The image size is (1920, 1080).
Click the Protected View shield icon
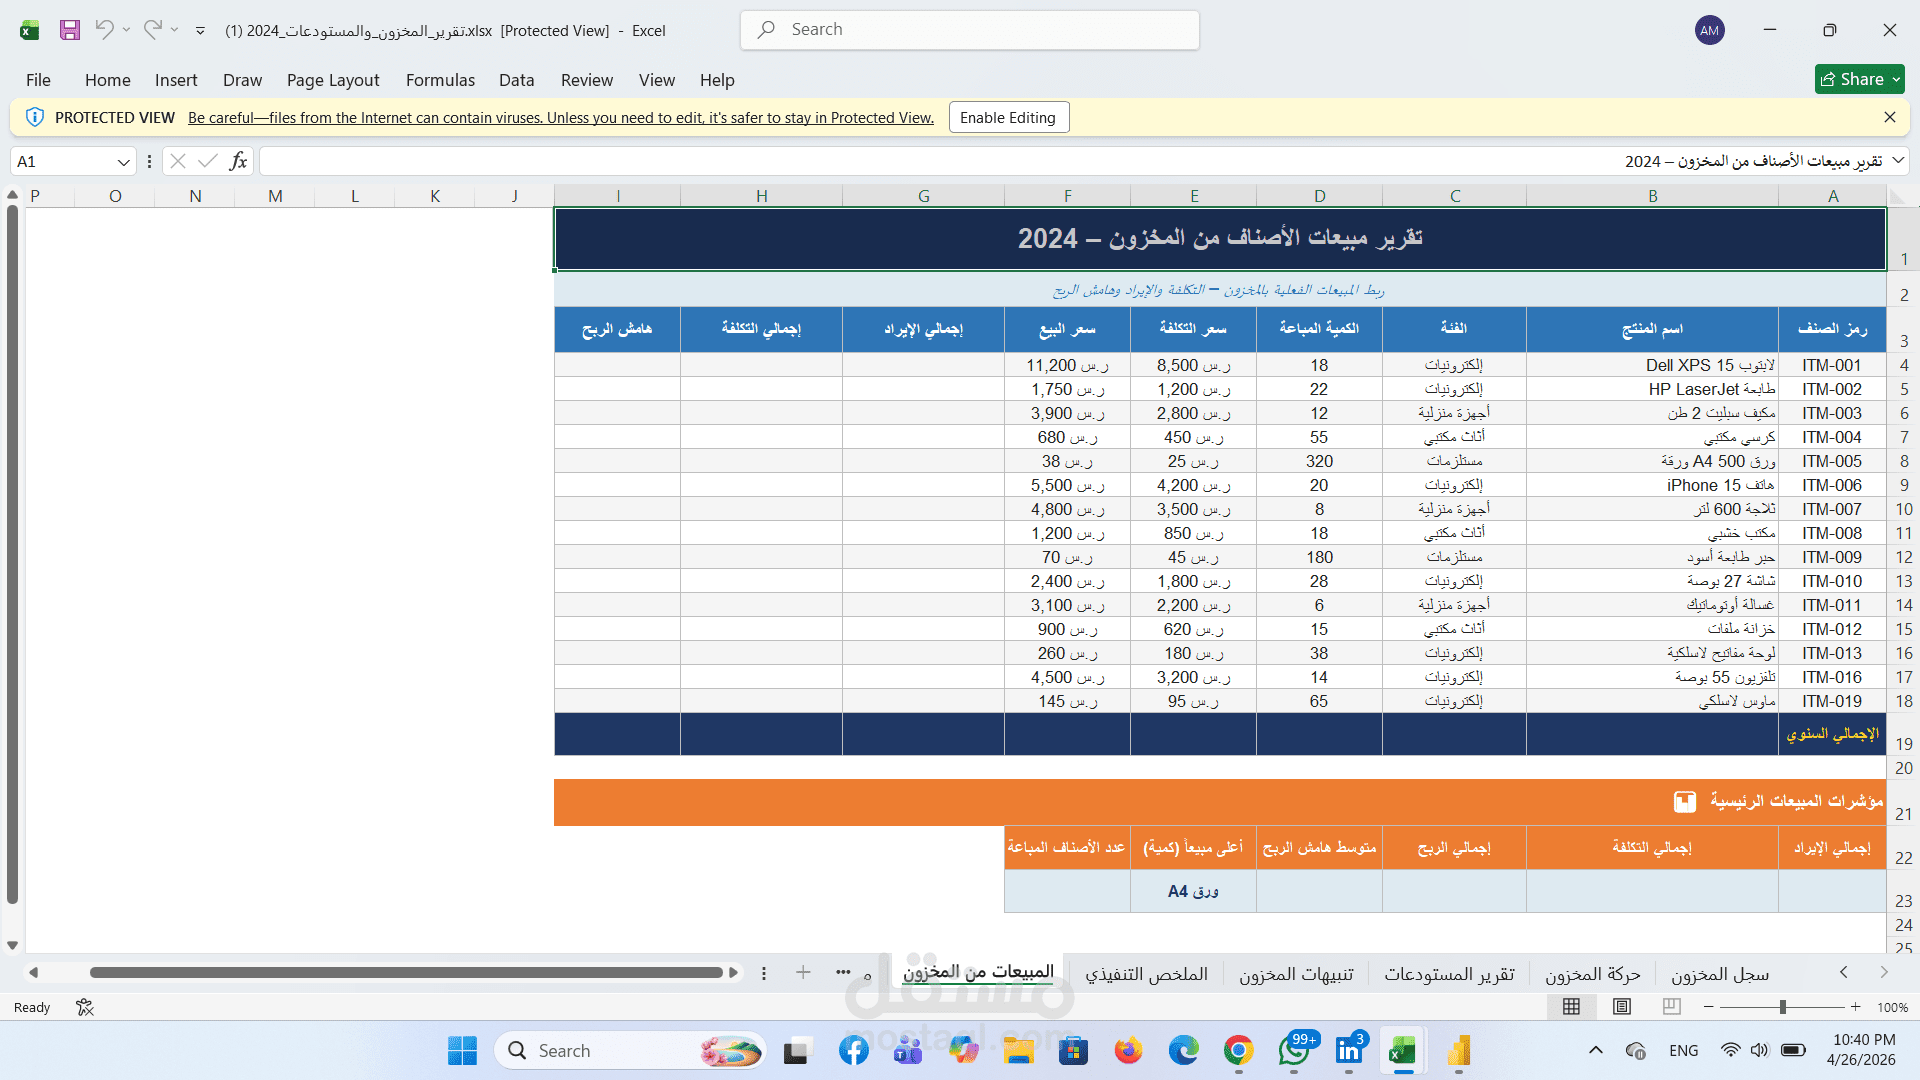[35, 117]
